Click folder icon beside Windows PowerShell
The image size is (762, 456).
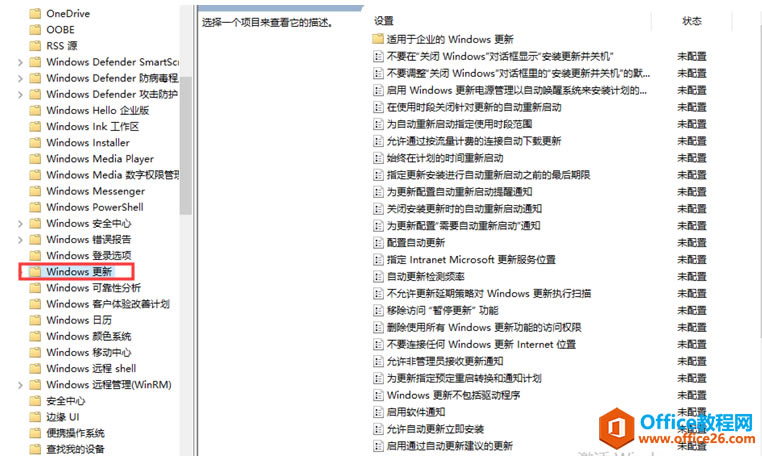point(35,207)
